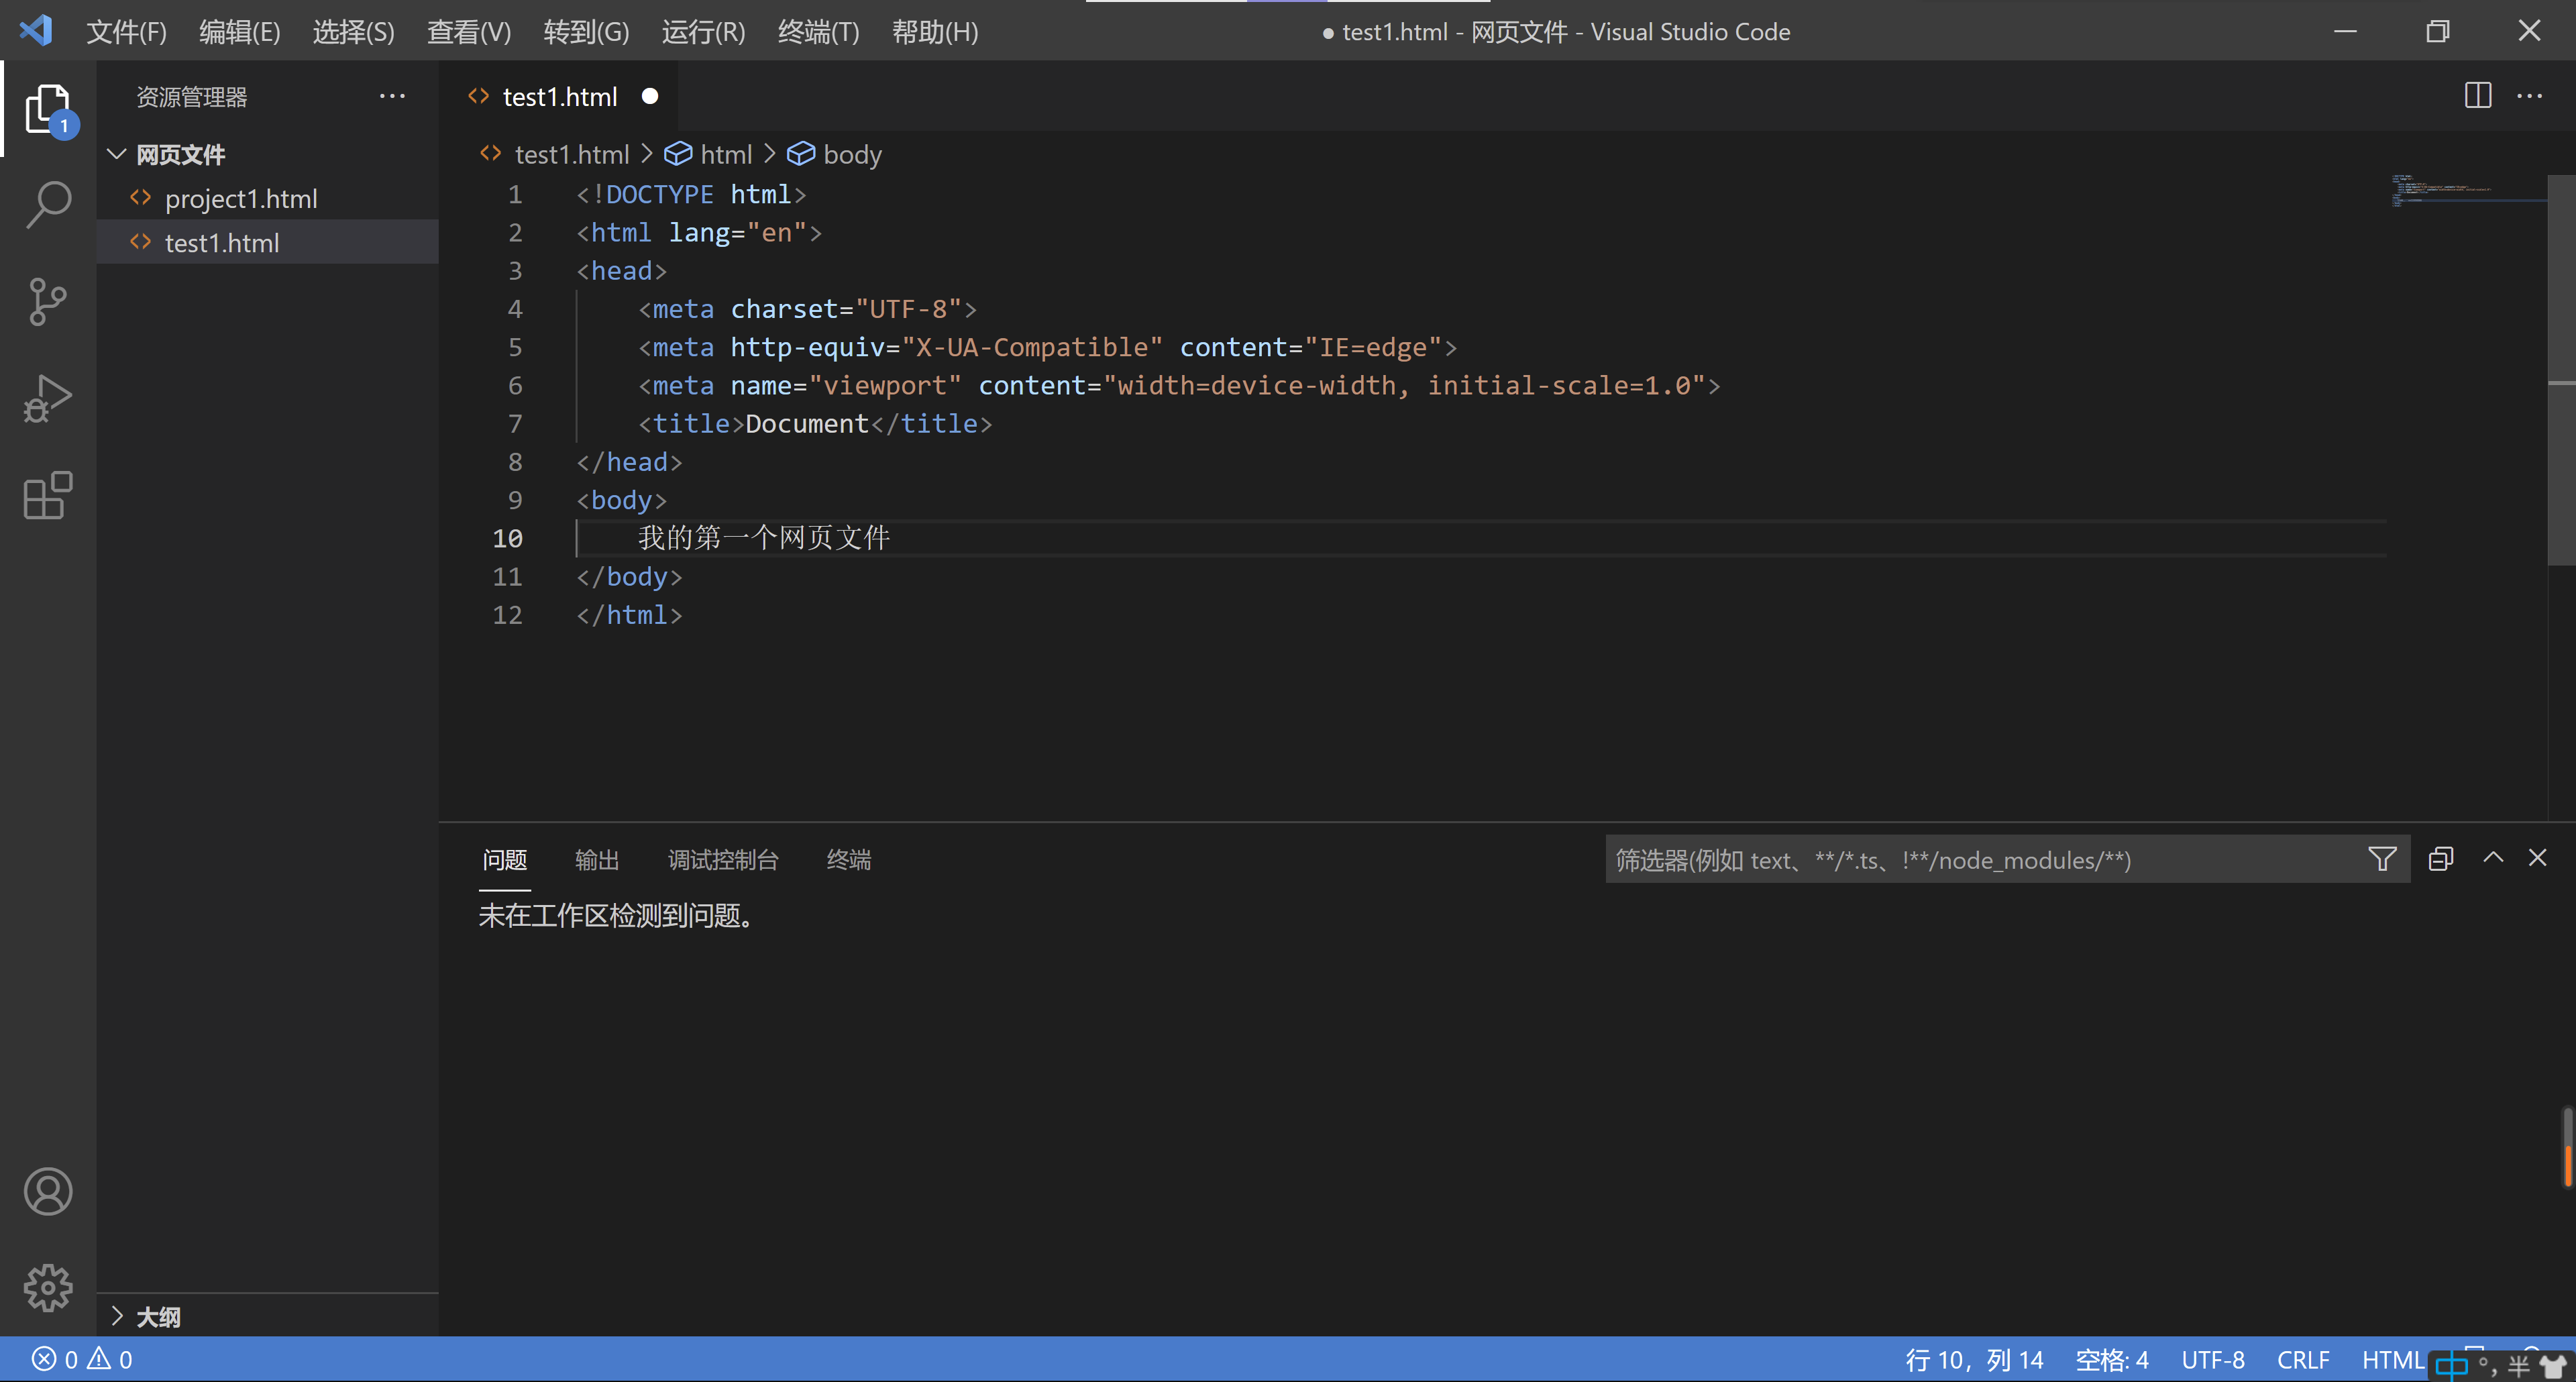The width and height of the screenshot is (2576, 1382).
Task: Open the Accounts icon in activity bar
Action: click(47, 1191)
